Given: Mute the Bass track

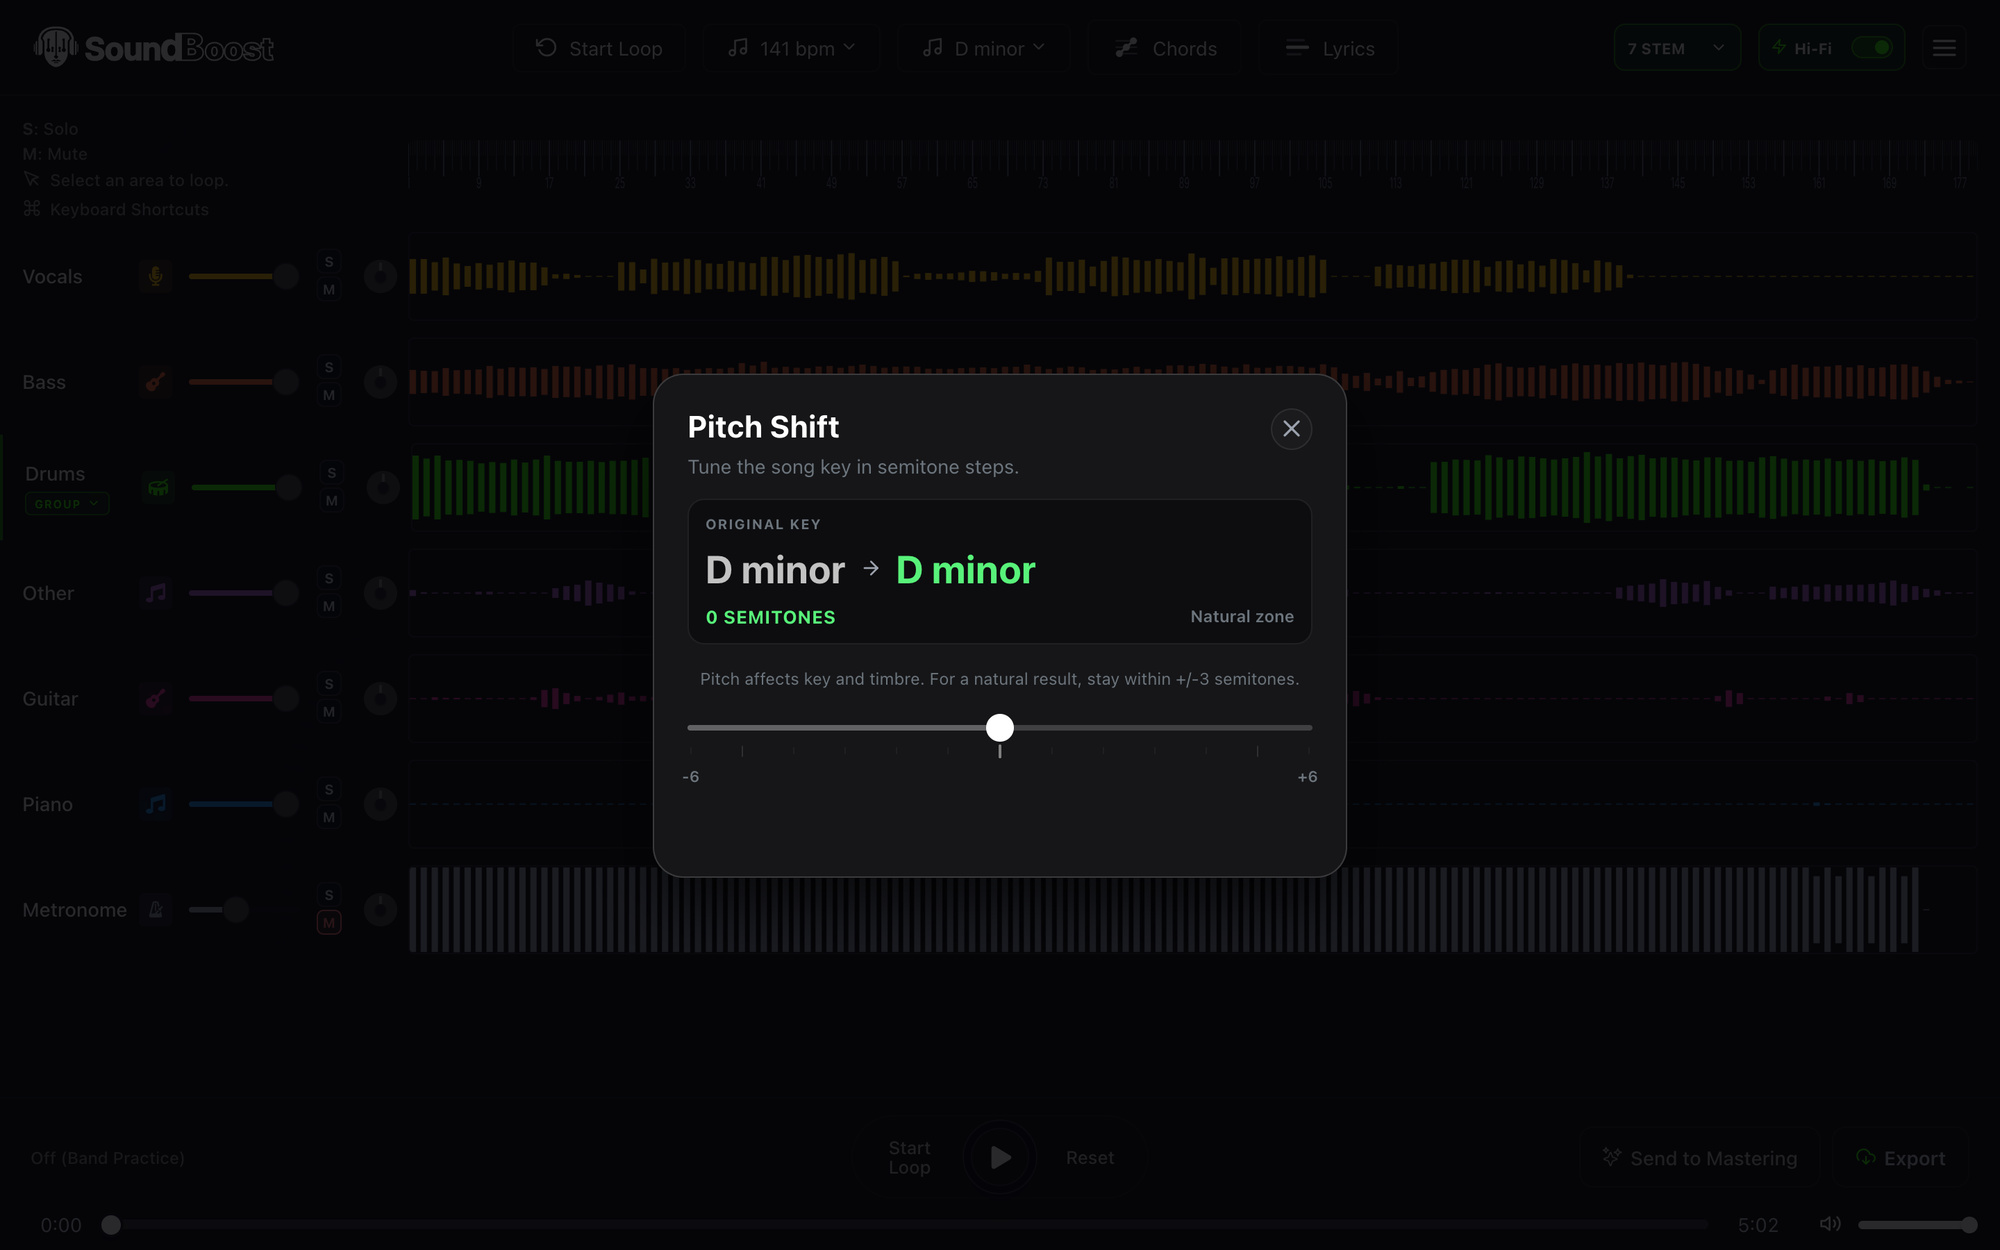Looking at the screenshot, I should point(329,396).
